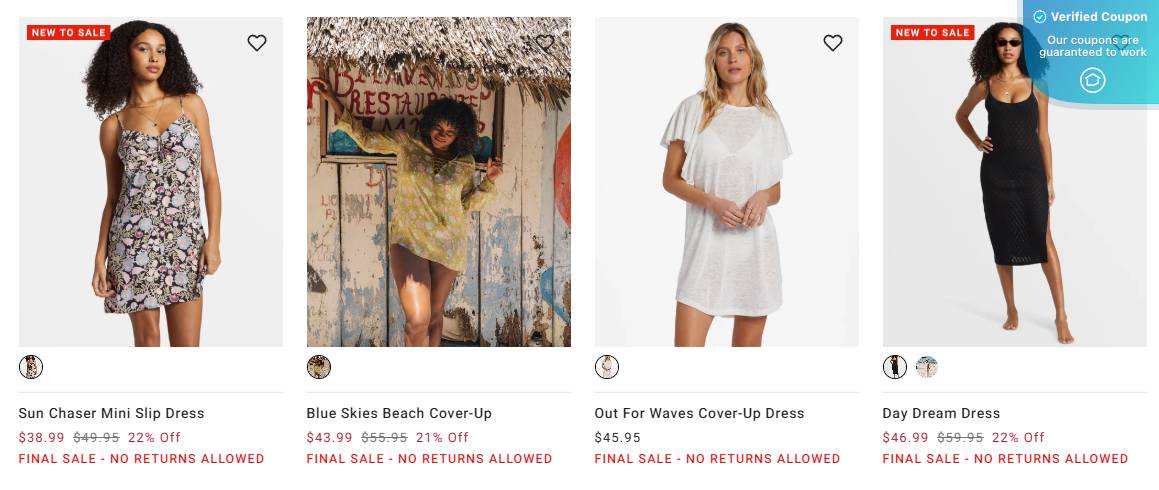Select the floral swatch for Sun Chaser dress
The height and width of the screenshot is (490, 1159).
pos(31,367)
